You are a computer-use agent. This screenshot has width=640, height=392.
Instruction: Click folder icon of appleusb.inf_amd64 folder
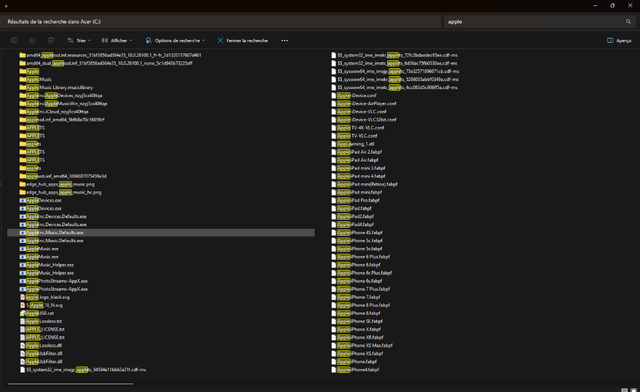pos(22,176)
